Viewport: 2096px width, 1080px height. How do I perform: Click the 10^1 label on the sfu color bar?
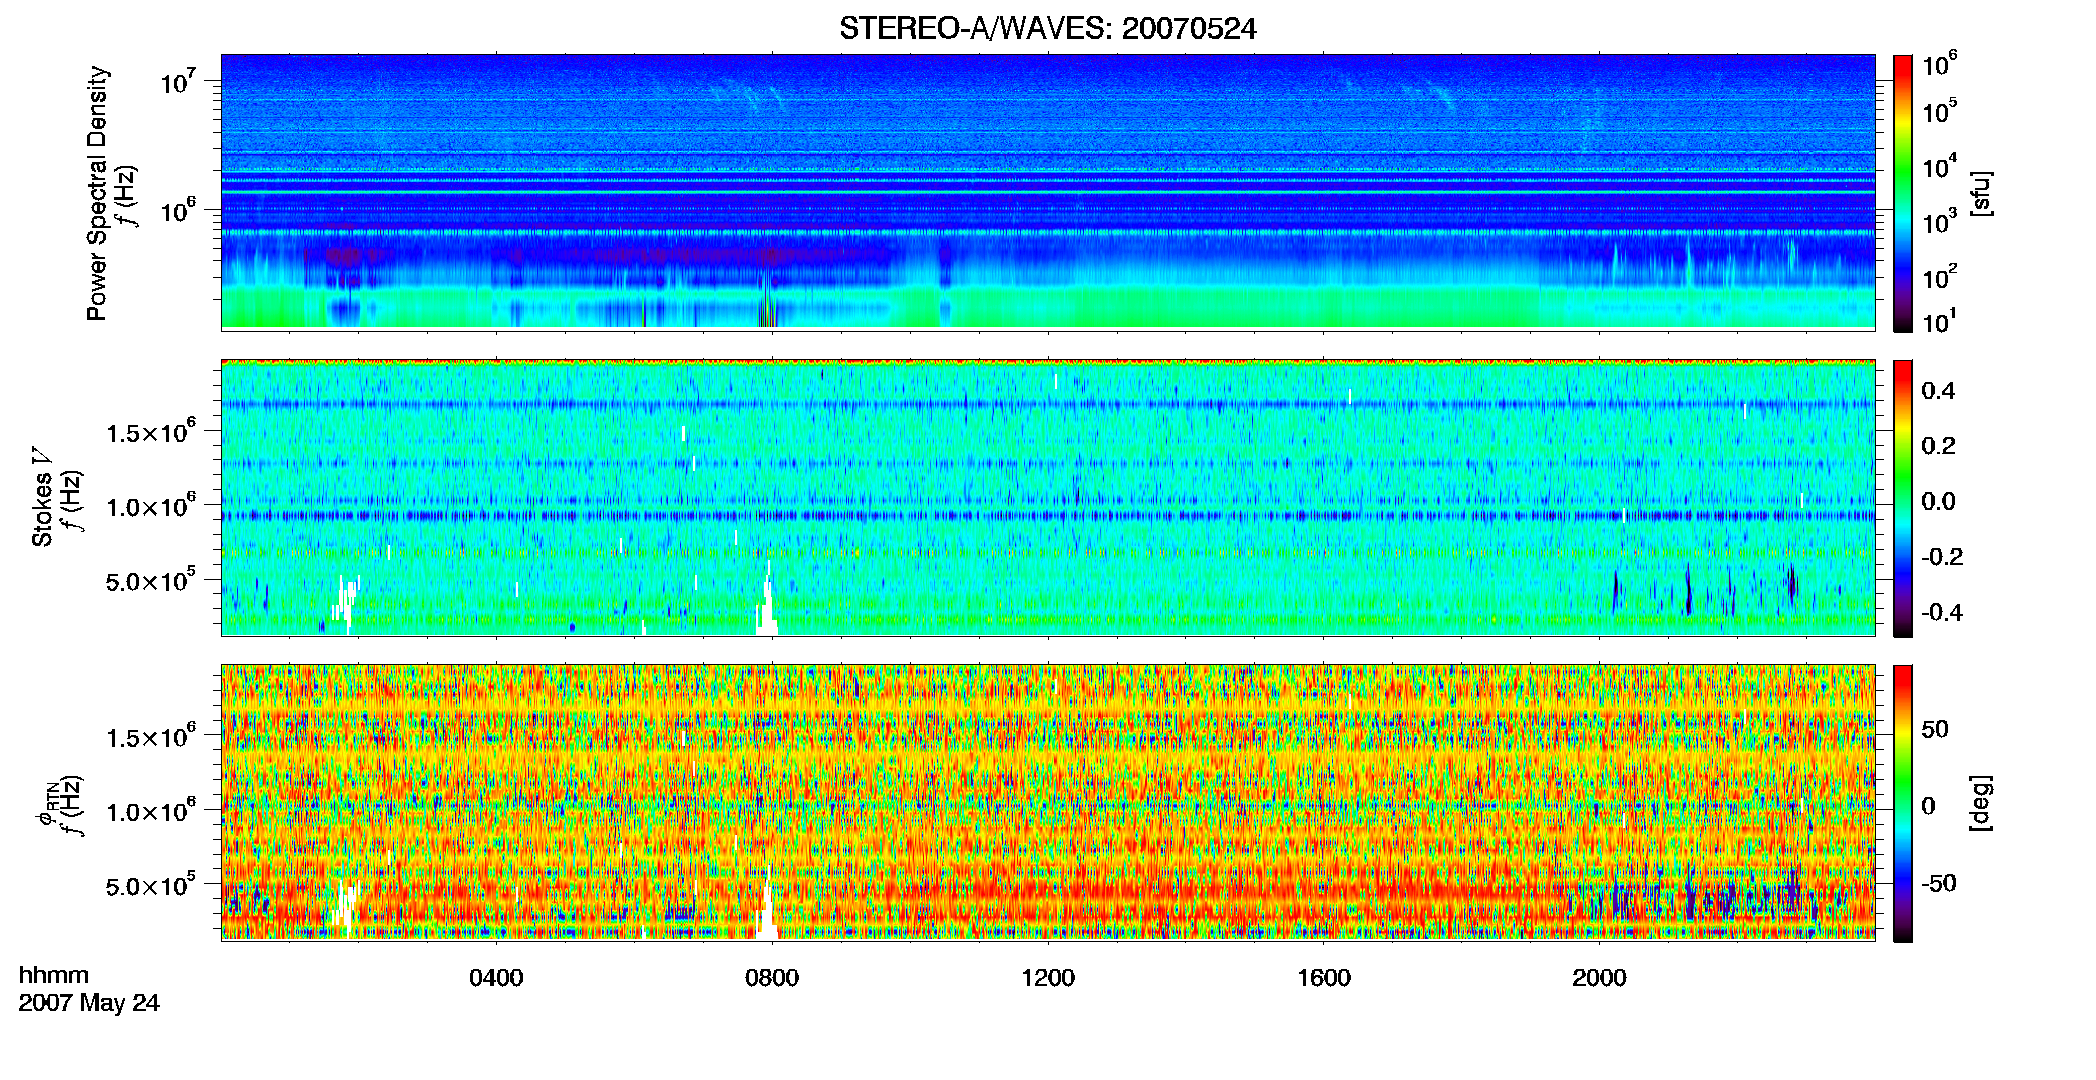[x=1940, y=320]
